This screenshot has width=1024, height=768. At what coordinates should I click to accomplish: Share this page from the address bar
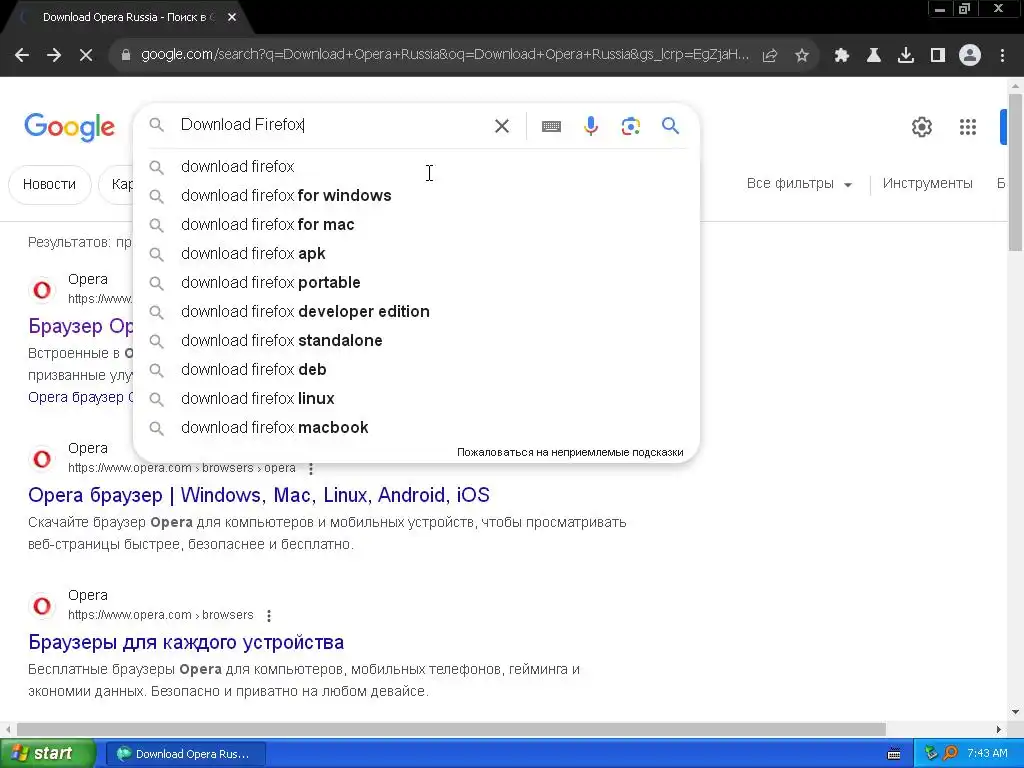pos(770,55)
